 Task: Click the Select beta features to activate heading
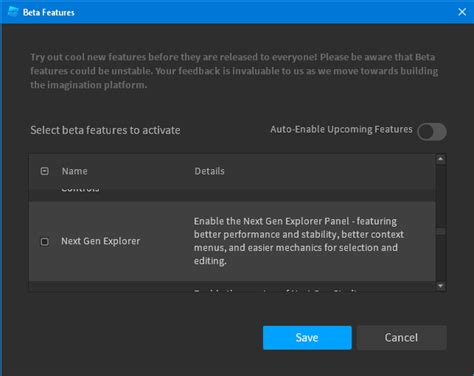(x=105, y=130)
